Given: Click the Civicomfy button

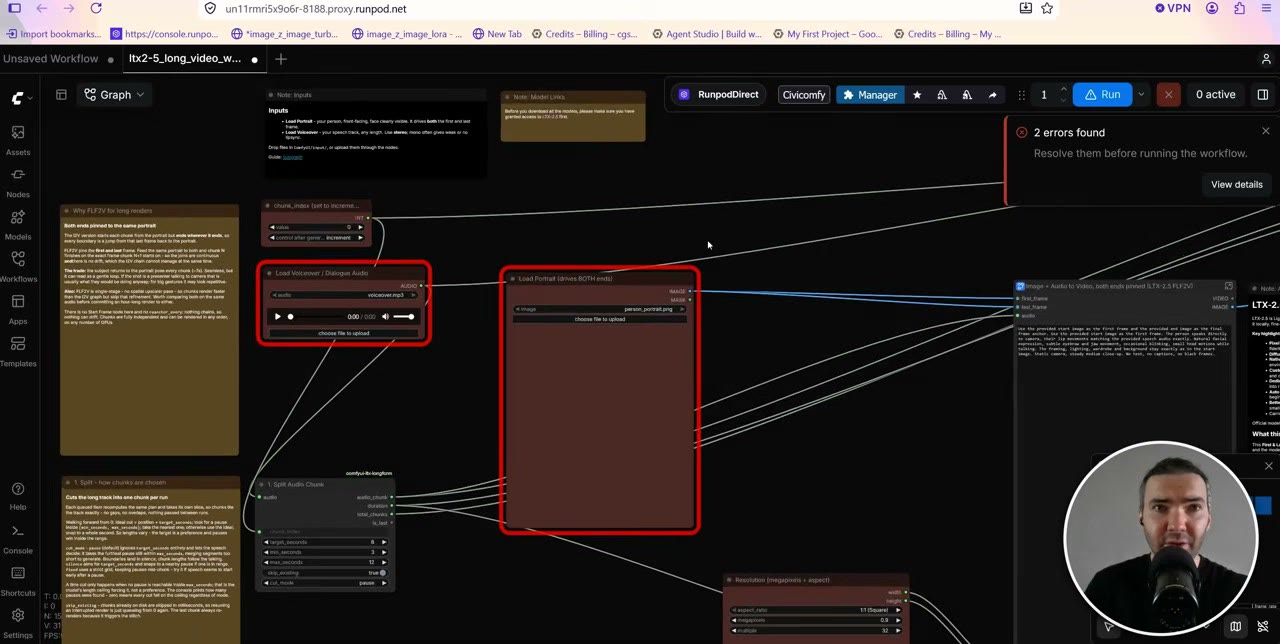Looking at the screenshot, I should pos(804,95).
